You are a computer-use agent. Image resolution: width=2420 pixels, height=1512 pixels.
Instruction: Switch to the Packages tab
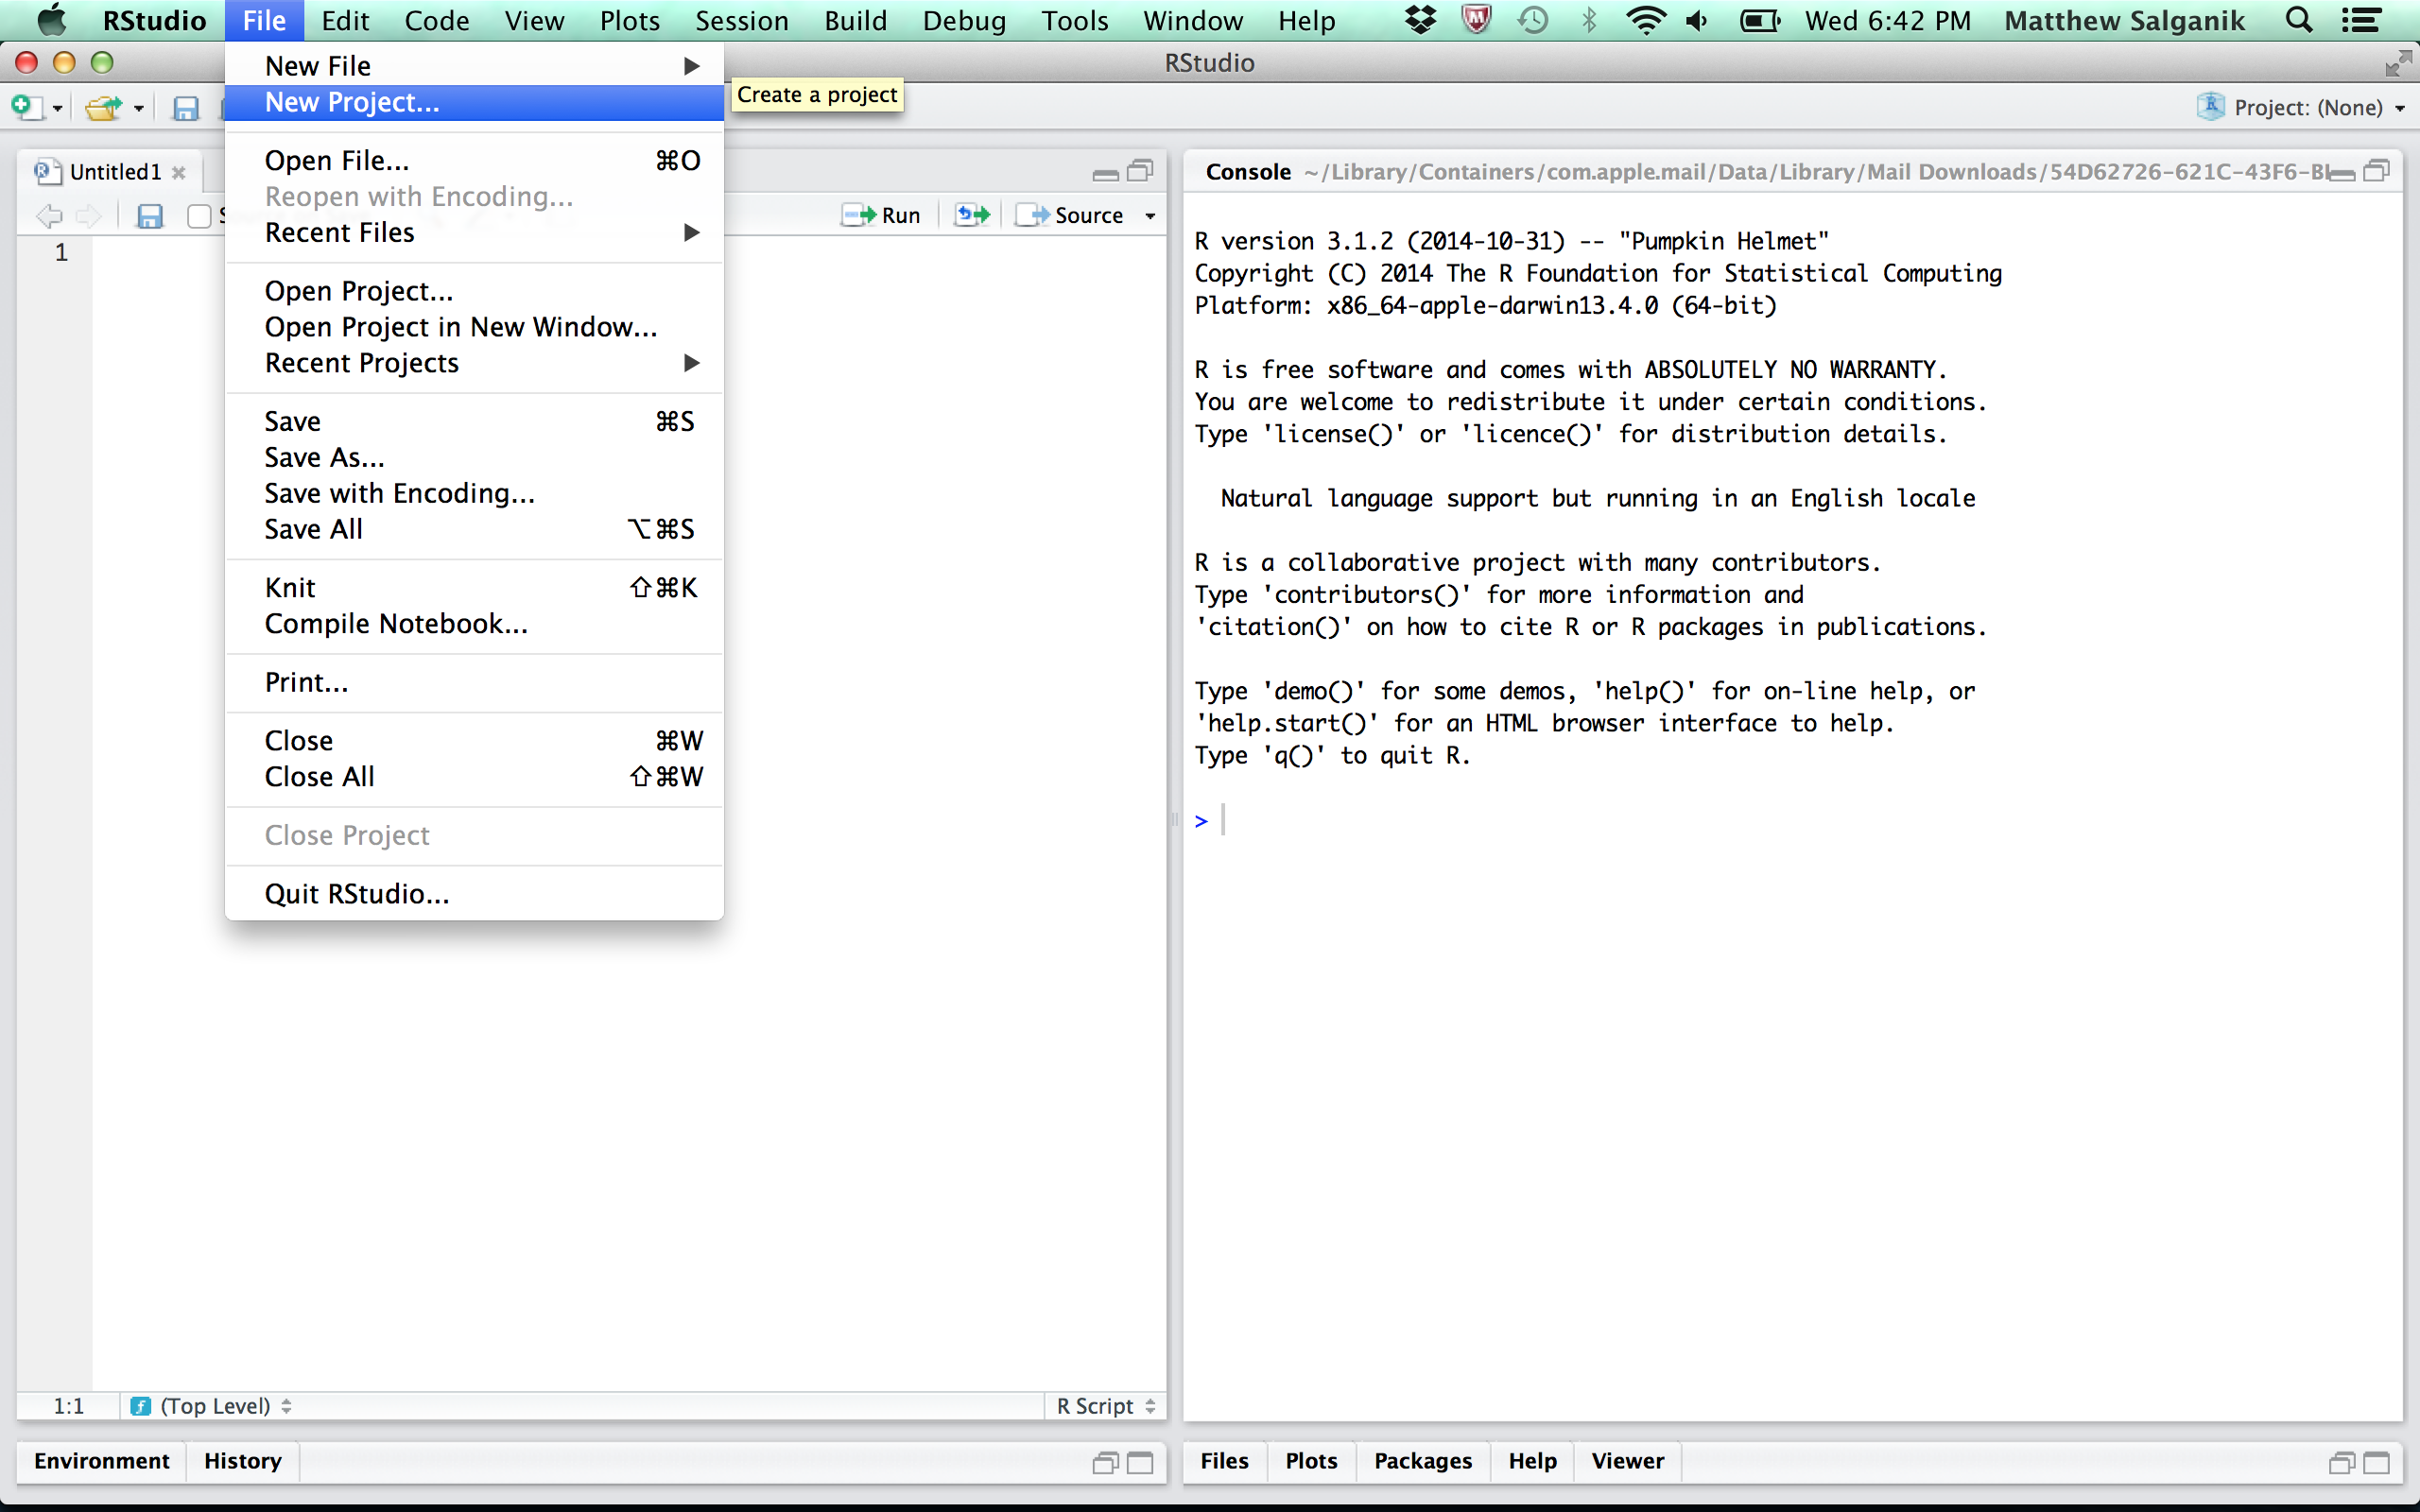[x=1422, y=1461]
